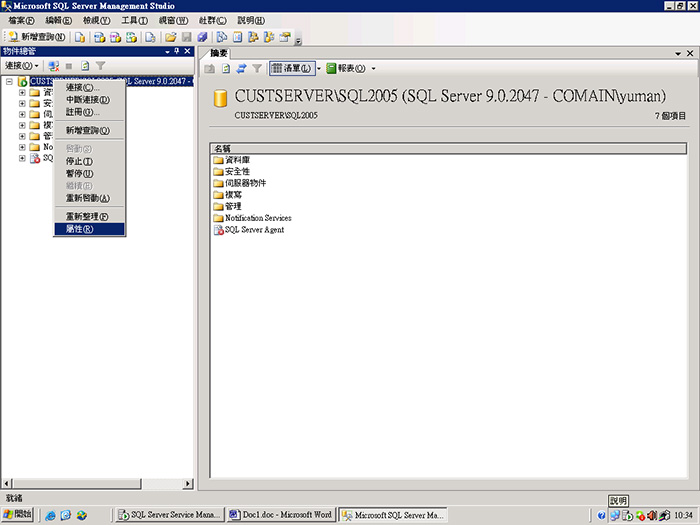The height and width of the screenshot is (525, 700).
Task: Click the Refresh icon in Object Explorer toolbar
Action: 85,66
